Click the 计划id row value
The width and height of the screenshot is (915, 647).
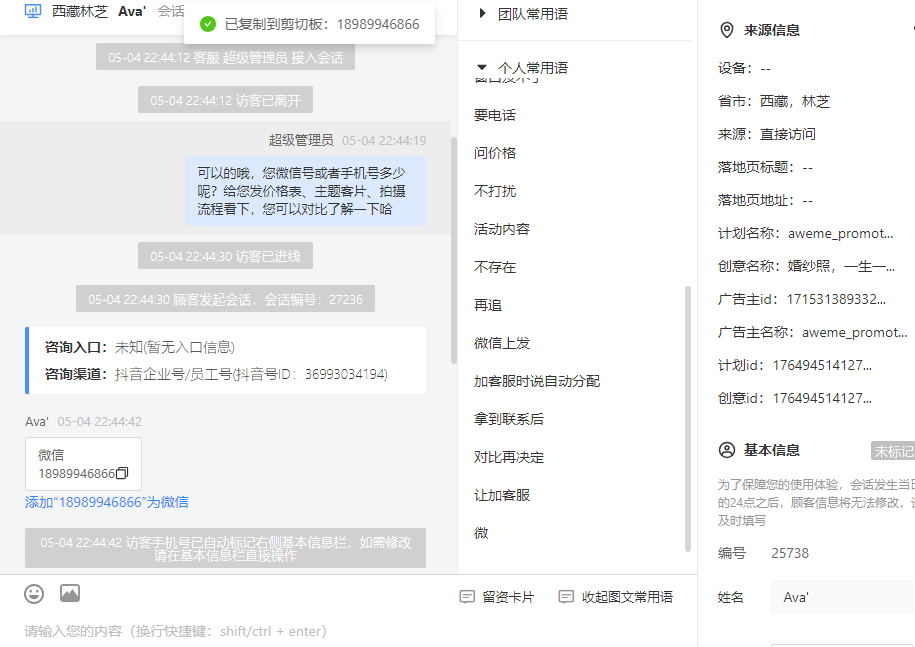(822, 365)
